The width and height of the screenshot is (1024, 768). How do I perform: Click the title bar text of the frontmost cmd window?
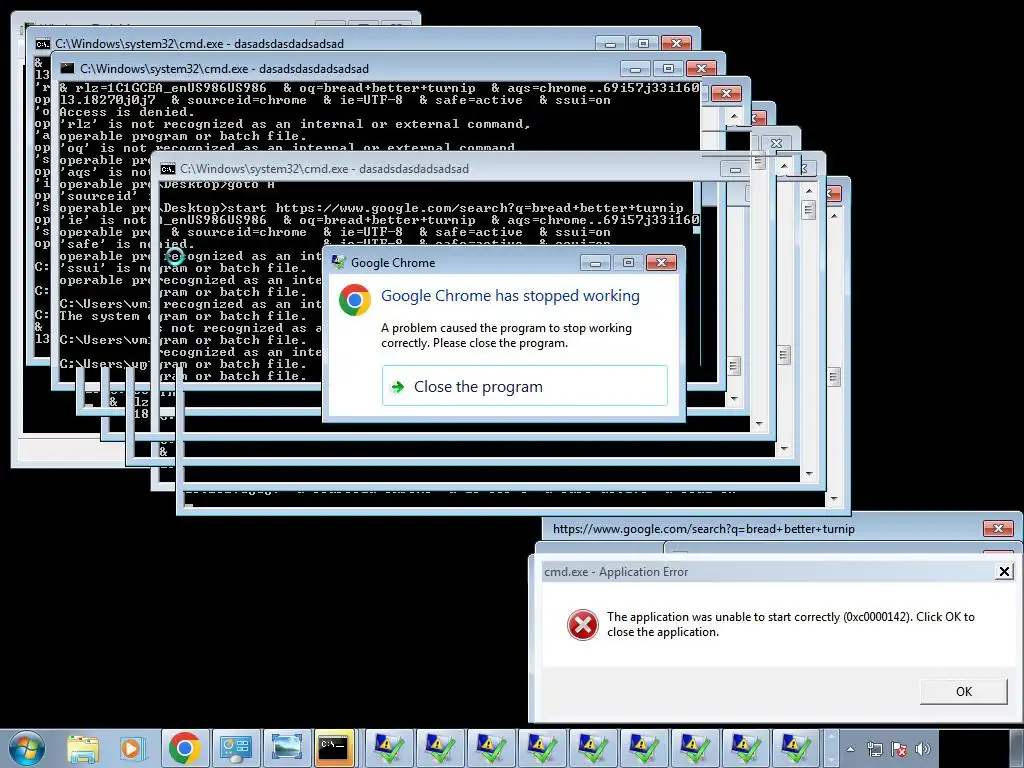(324, 169)
